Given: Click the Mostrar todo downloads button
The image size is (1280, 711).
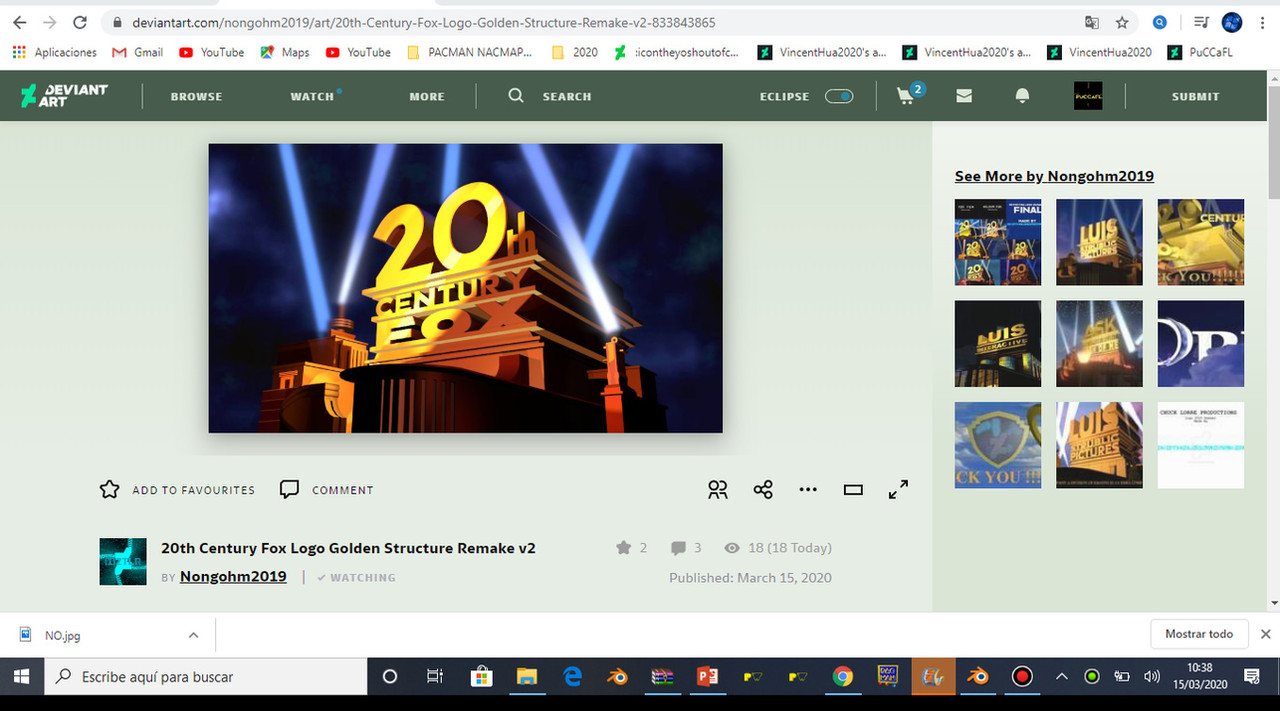Looking at the screenshot, I should coord(1199,634).
